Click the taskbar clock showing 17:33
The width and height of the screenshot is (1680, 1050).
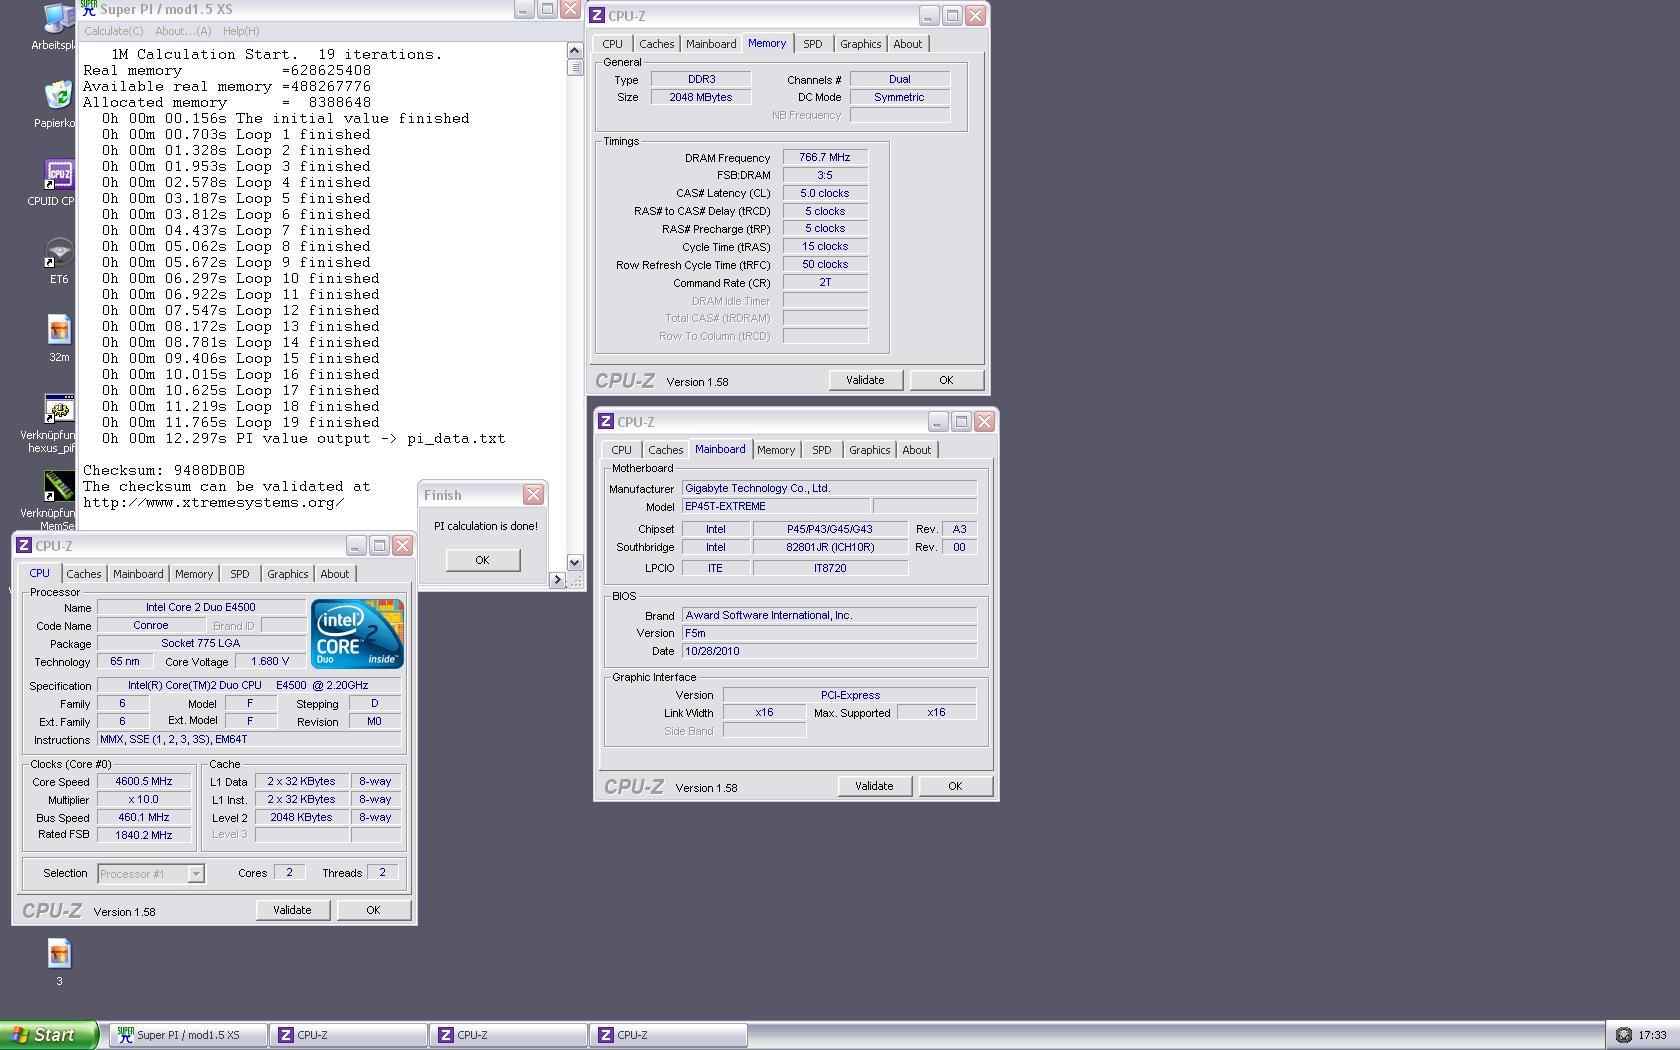click(1652, 1035)
